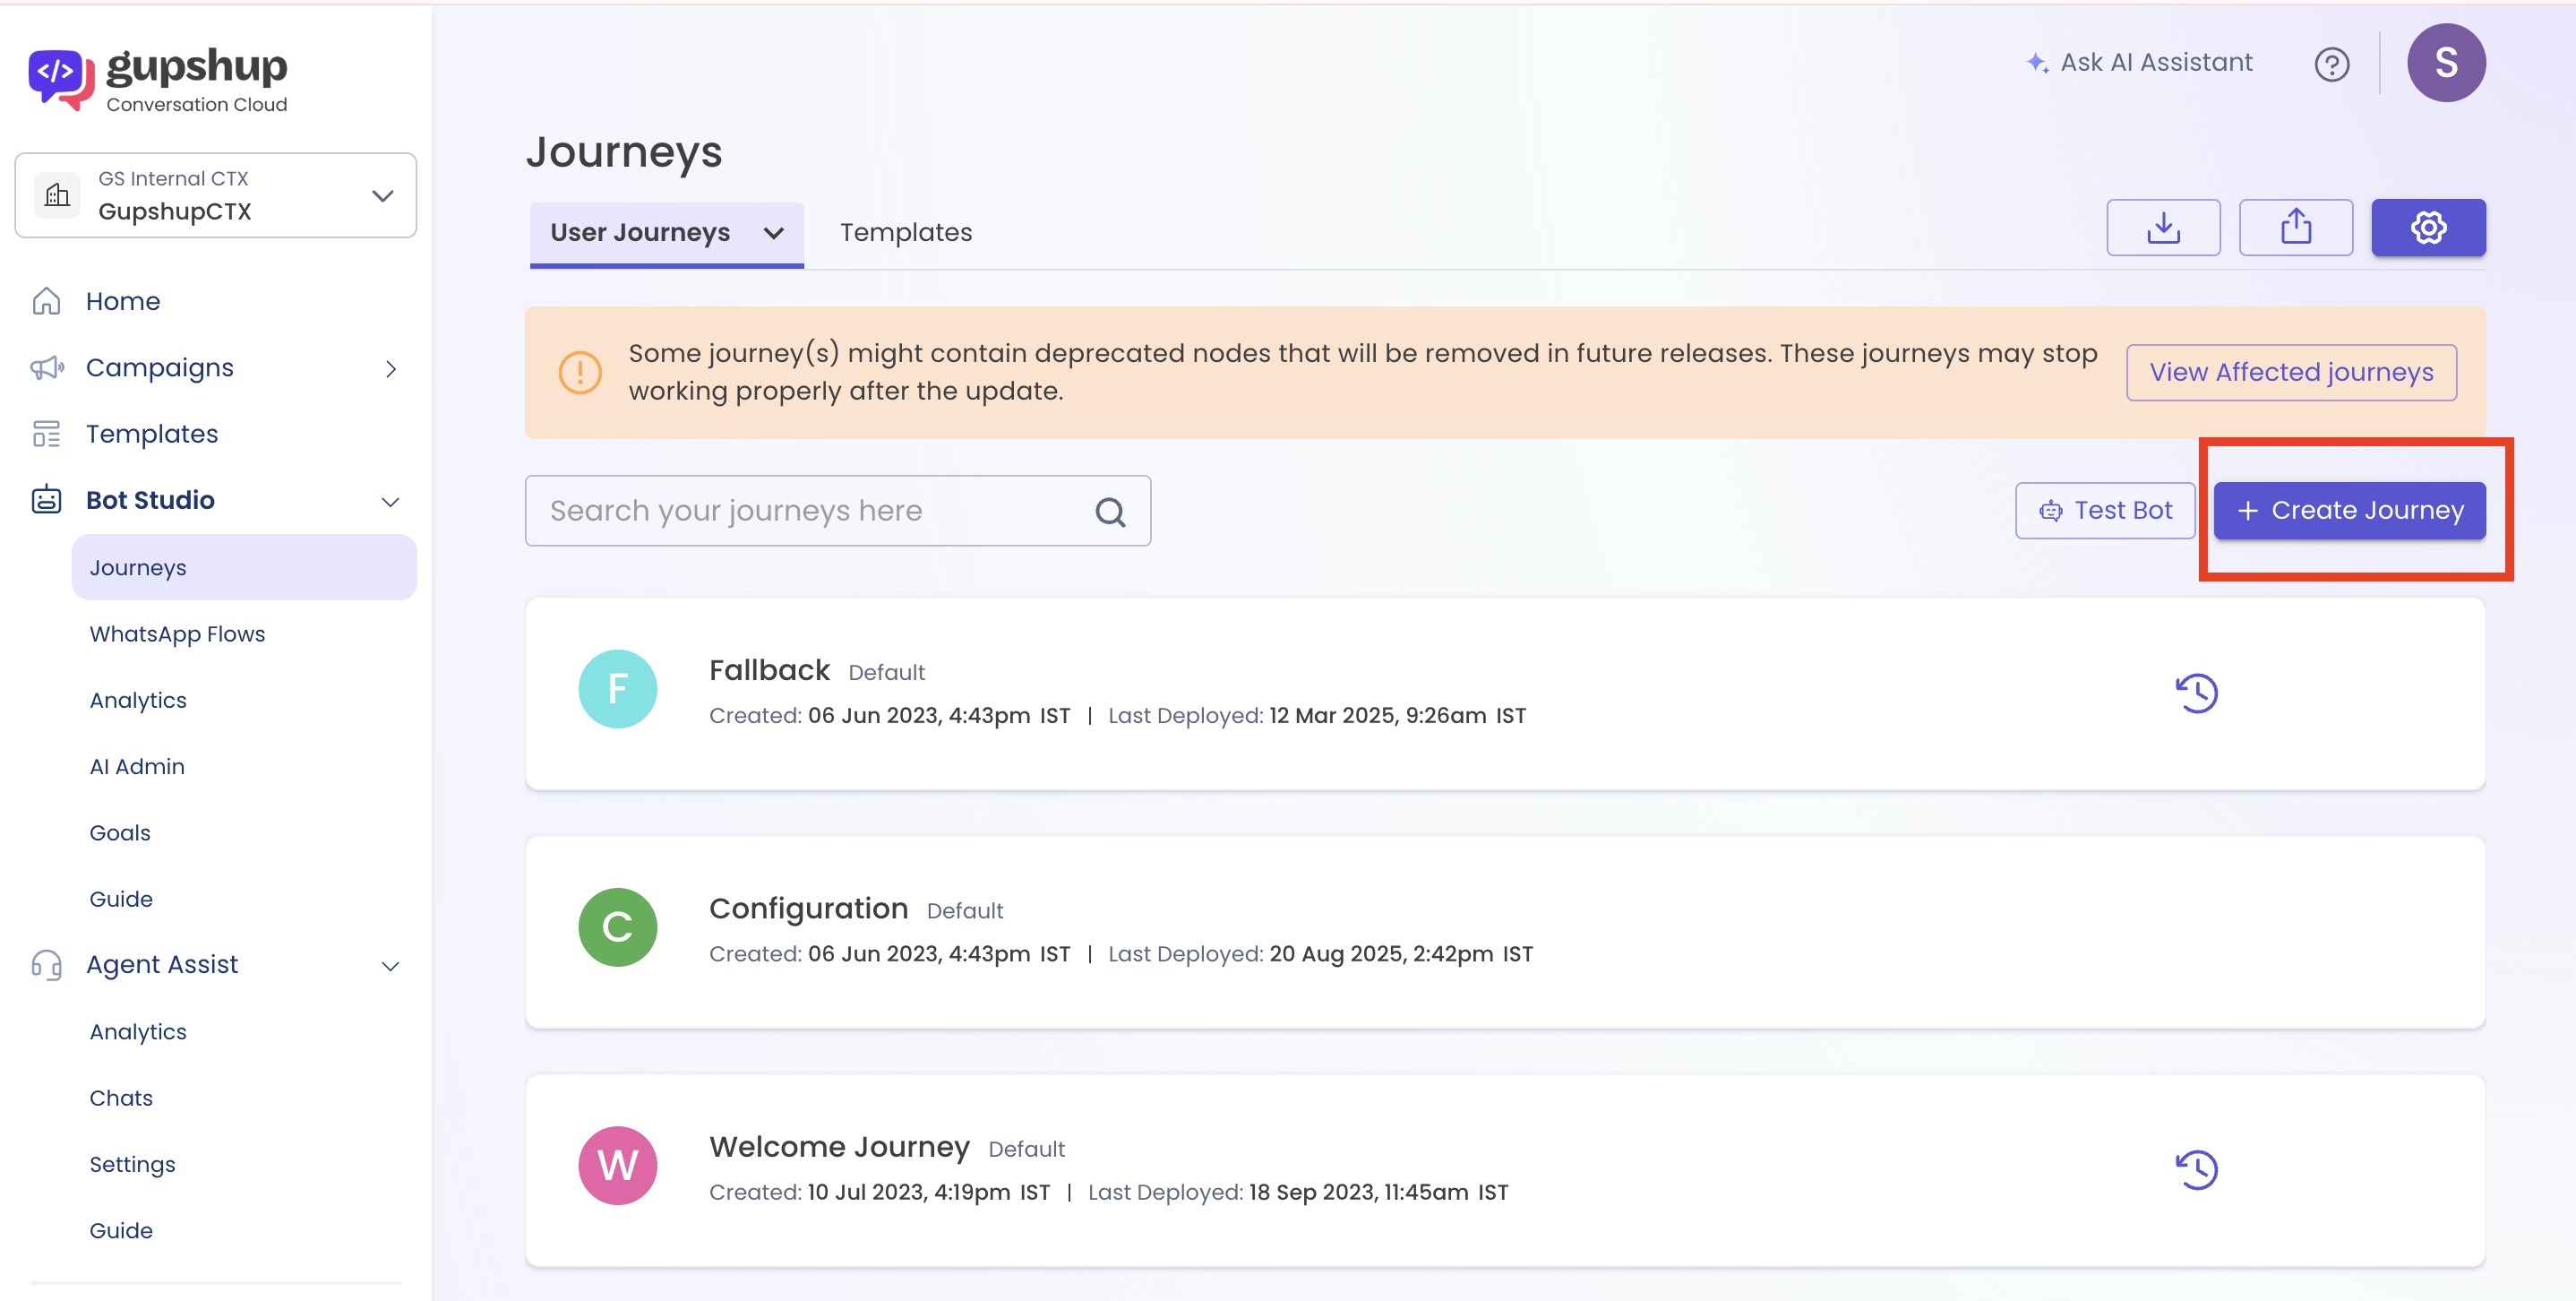Select the User Journeys tab
The image size is (2576, 1301).
[640, 232]
